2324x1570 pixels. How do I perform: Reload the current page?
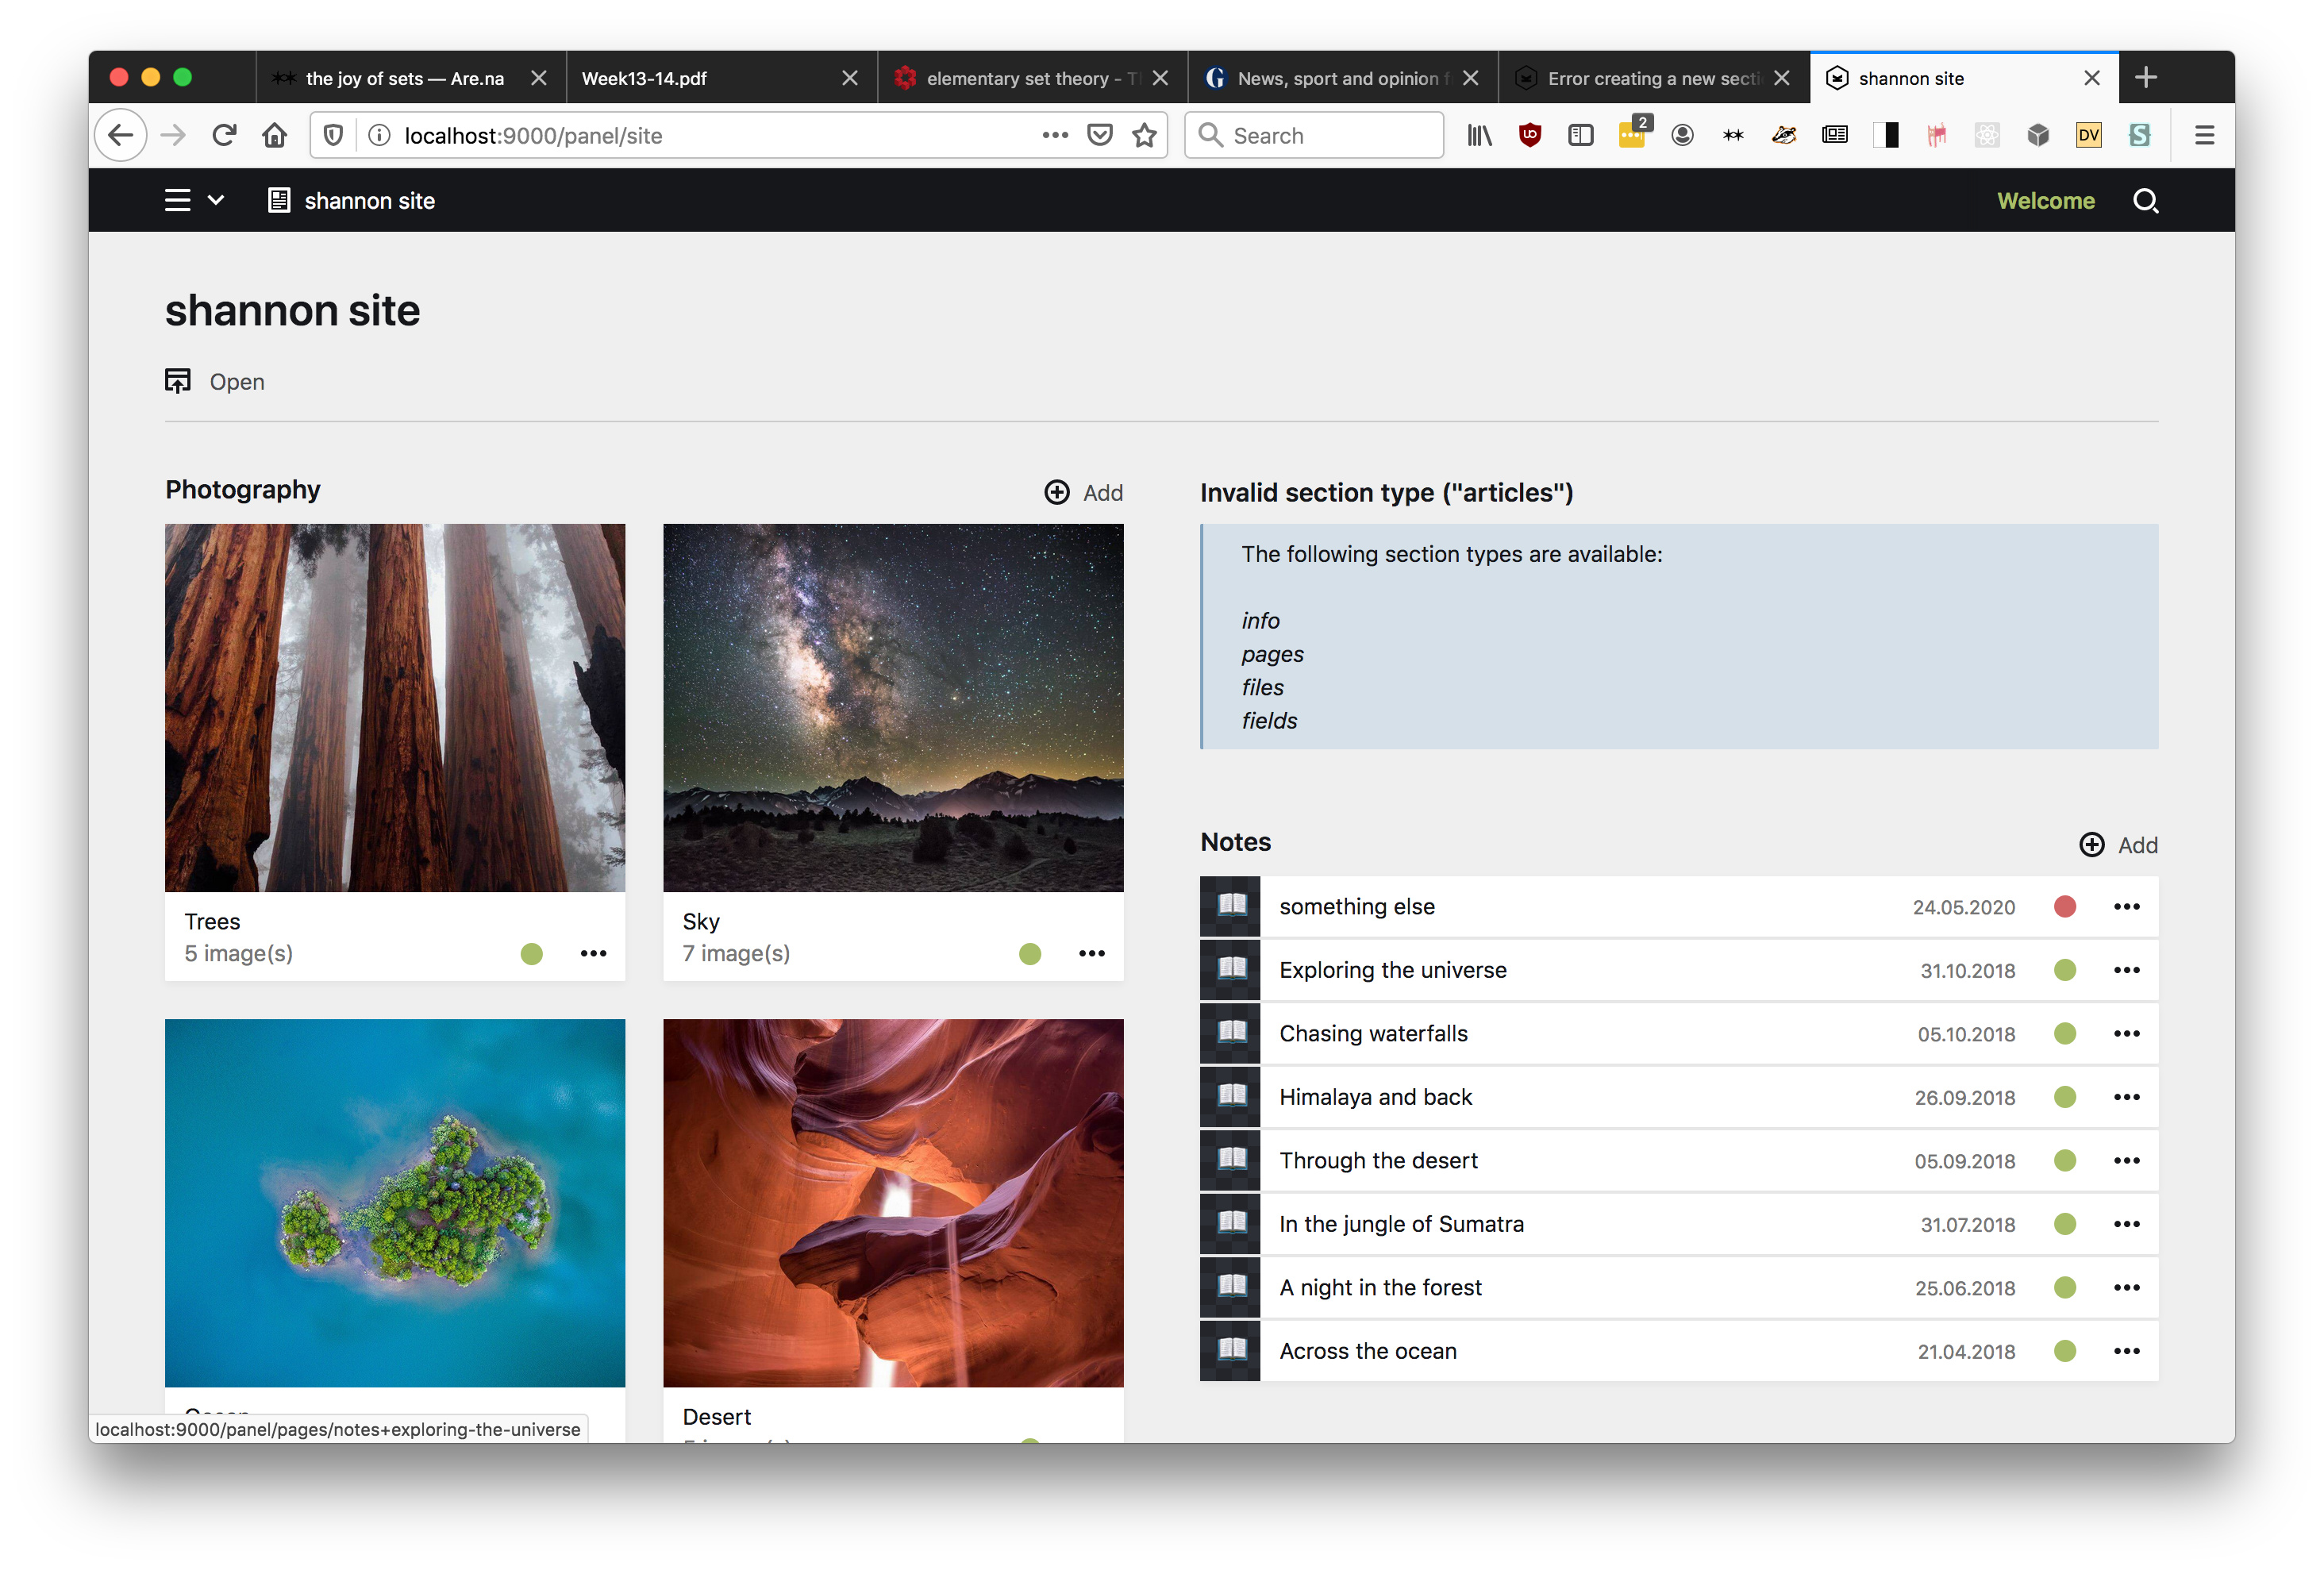[x=224, y=135]
